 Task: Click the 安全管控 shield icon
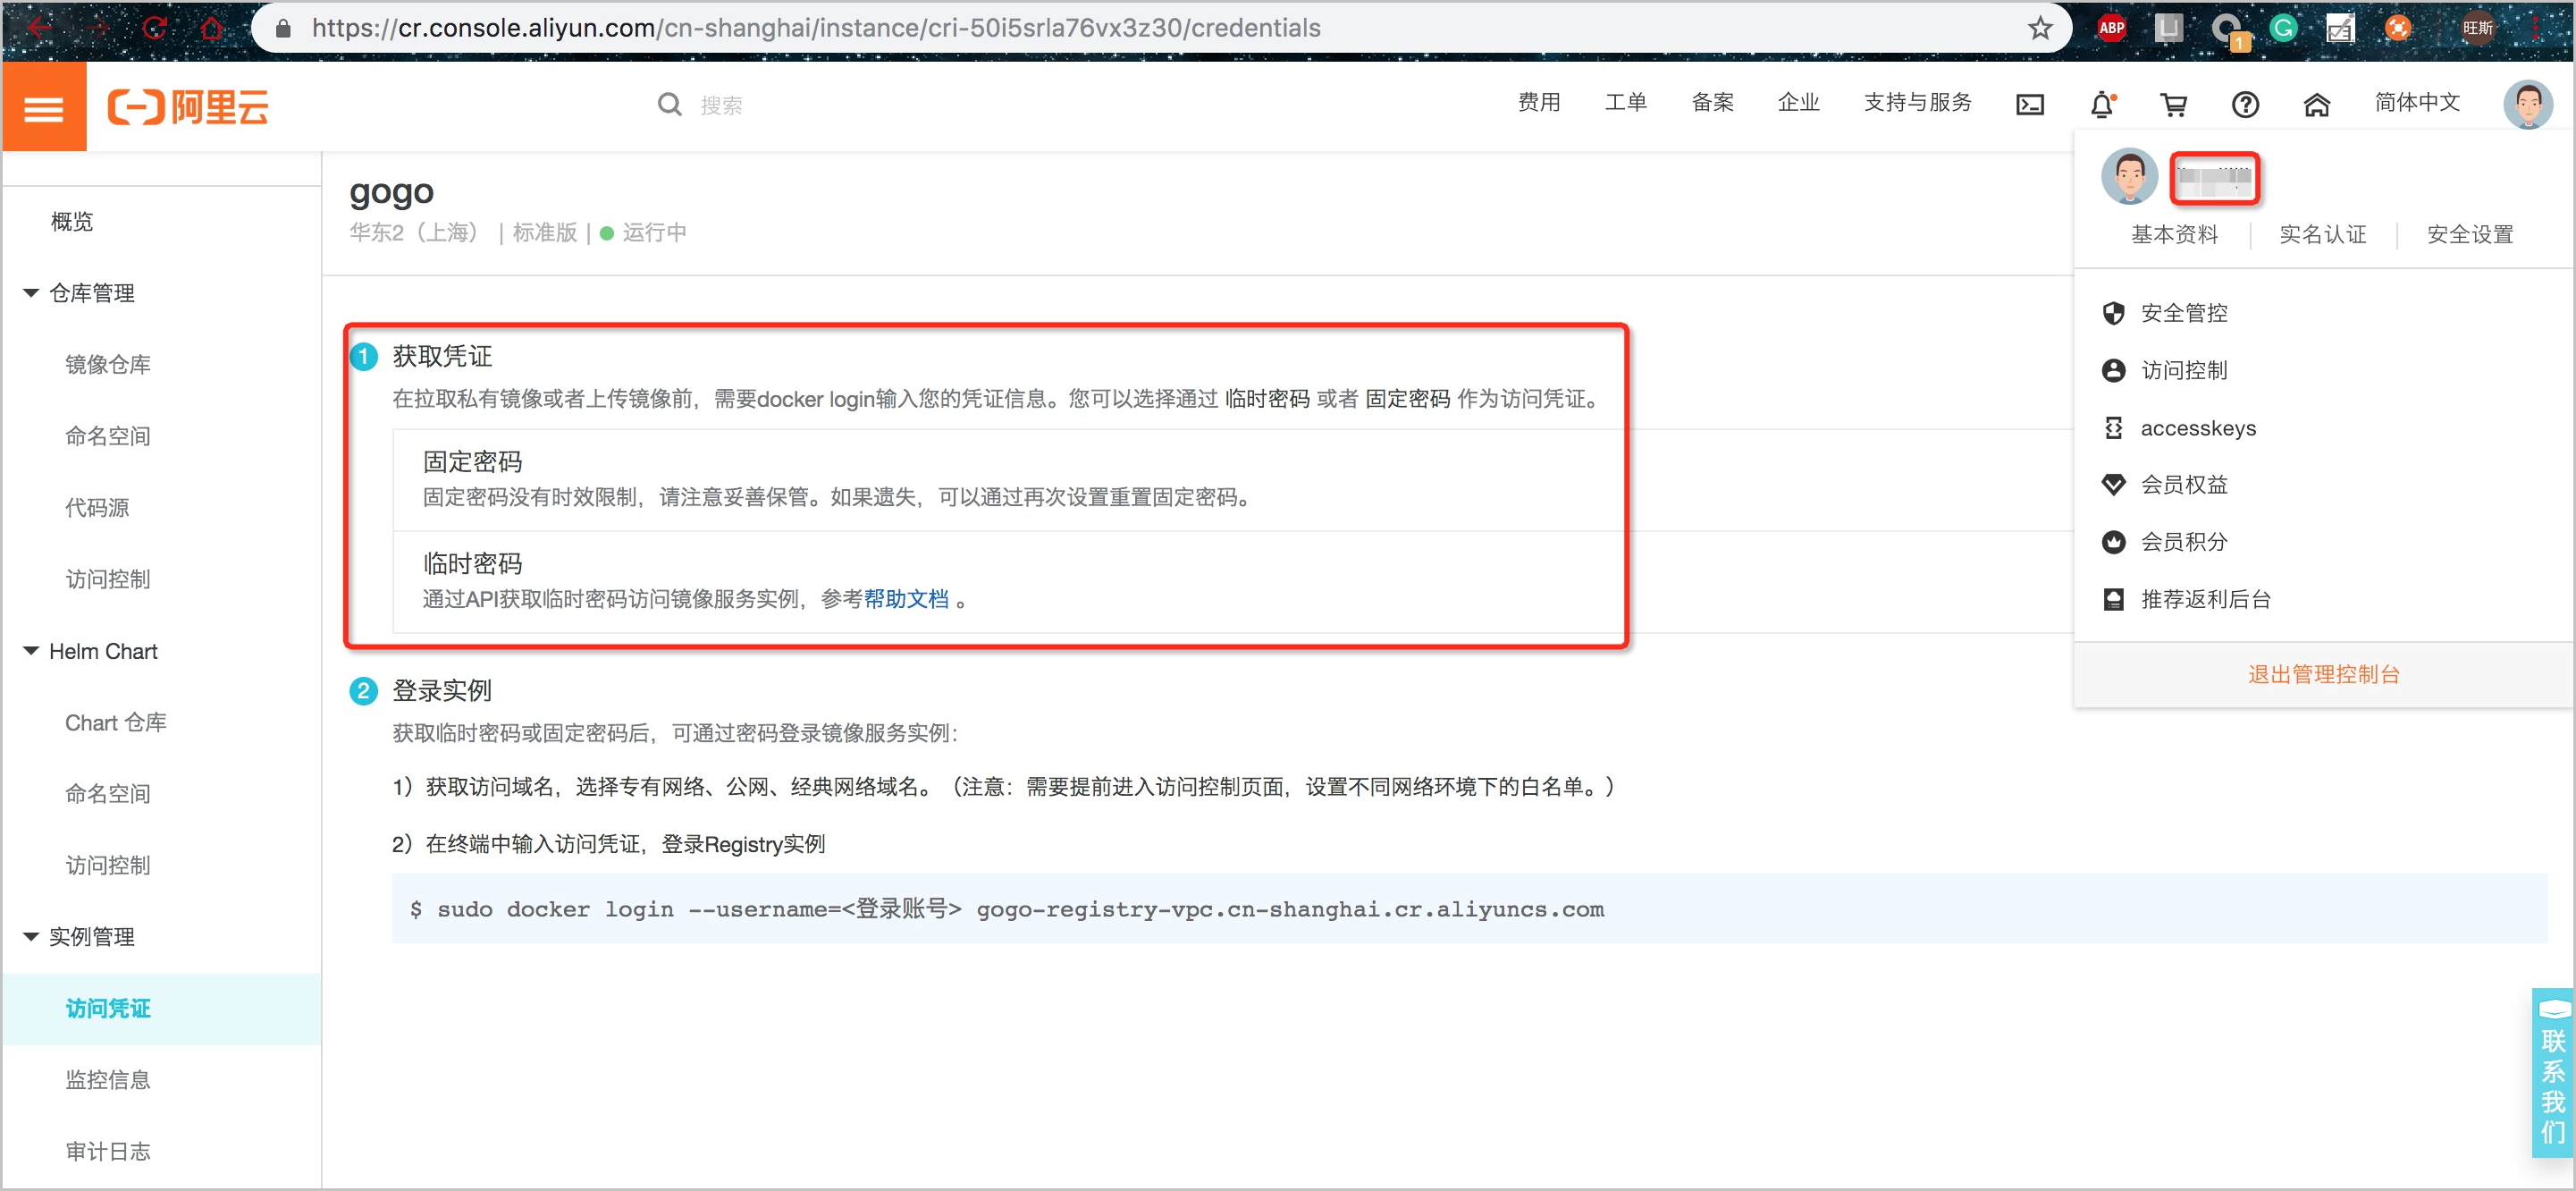pos(2112,313)
